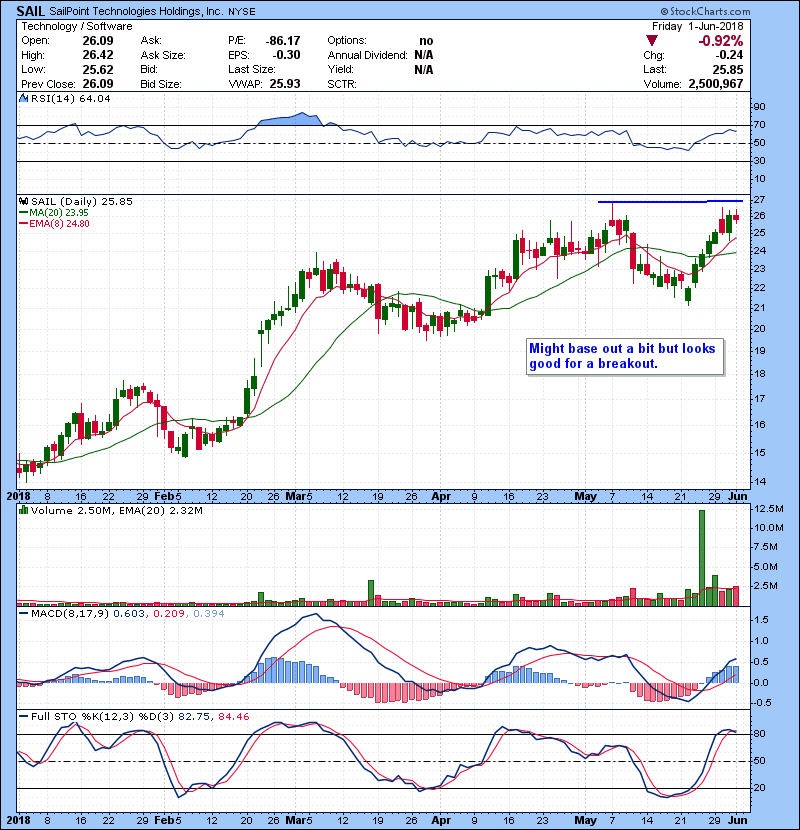Click the 80 label on stochastic axis
Viewport: 800px width, 830px height.
(x=759, y=734)
